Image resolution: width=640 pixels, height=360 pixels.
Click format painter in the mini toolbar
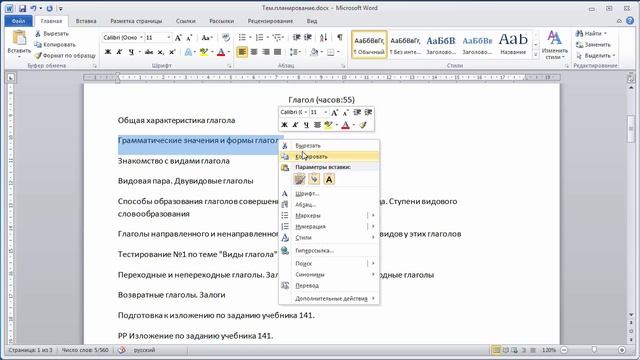(362, 125)
